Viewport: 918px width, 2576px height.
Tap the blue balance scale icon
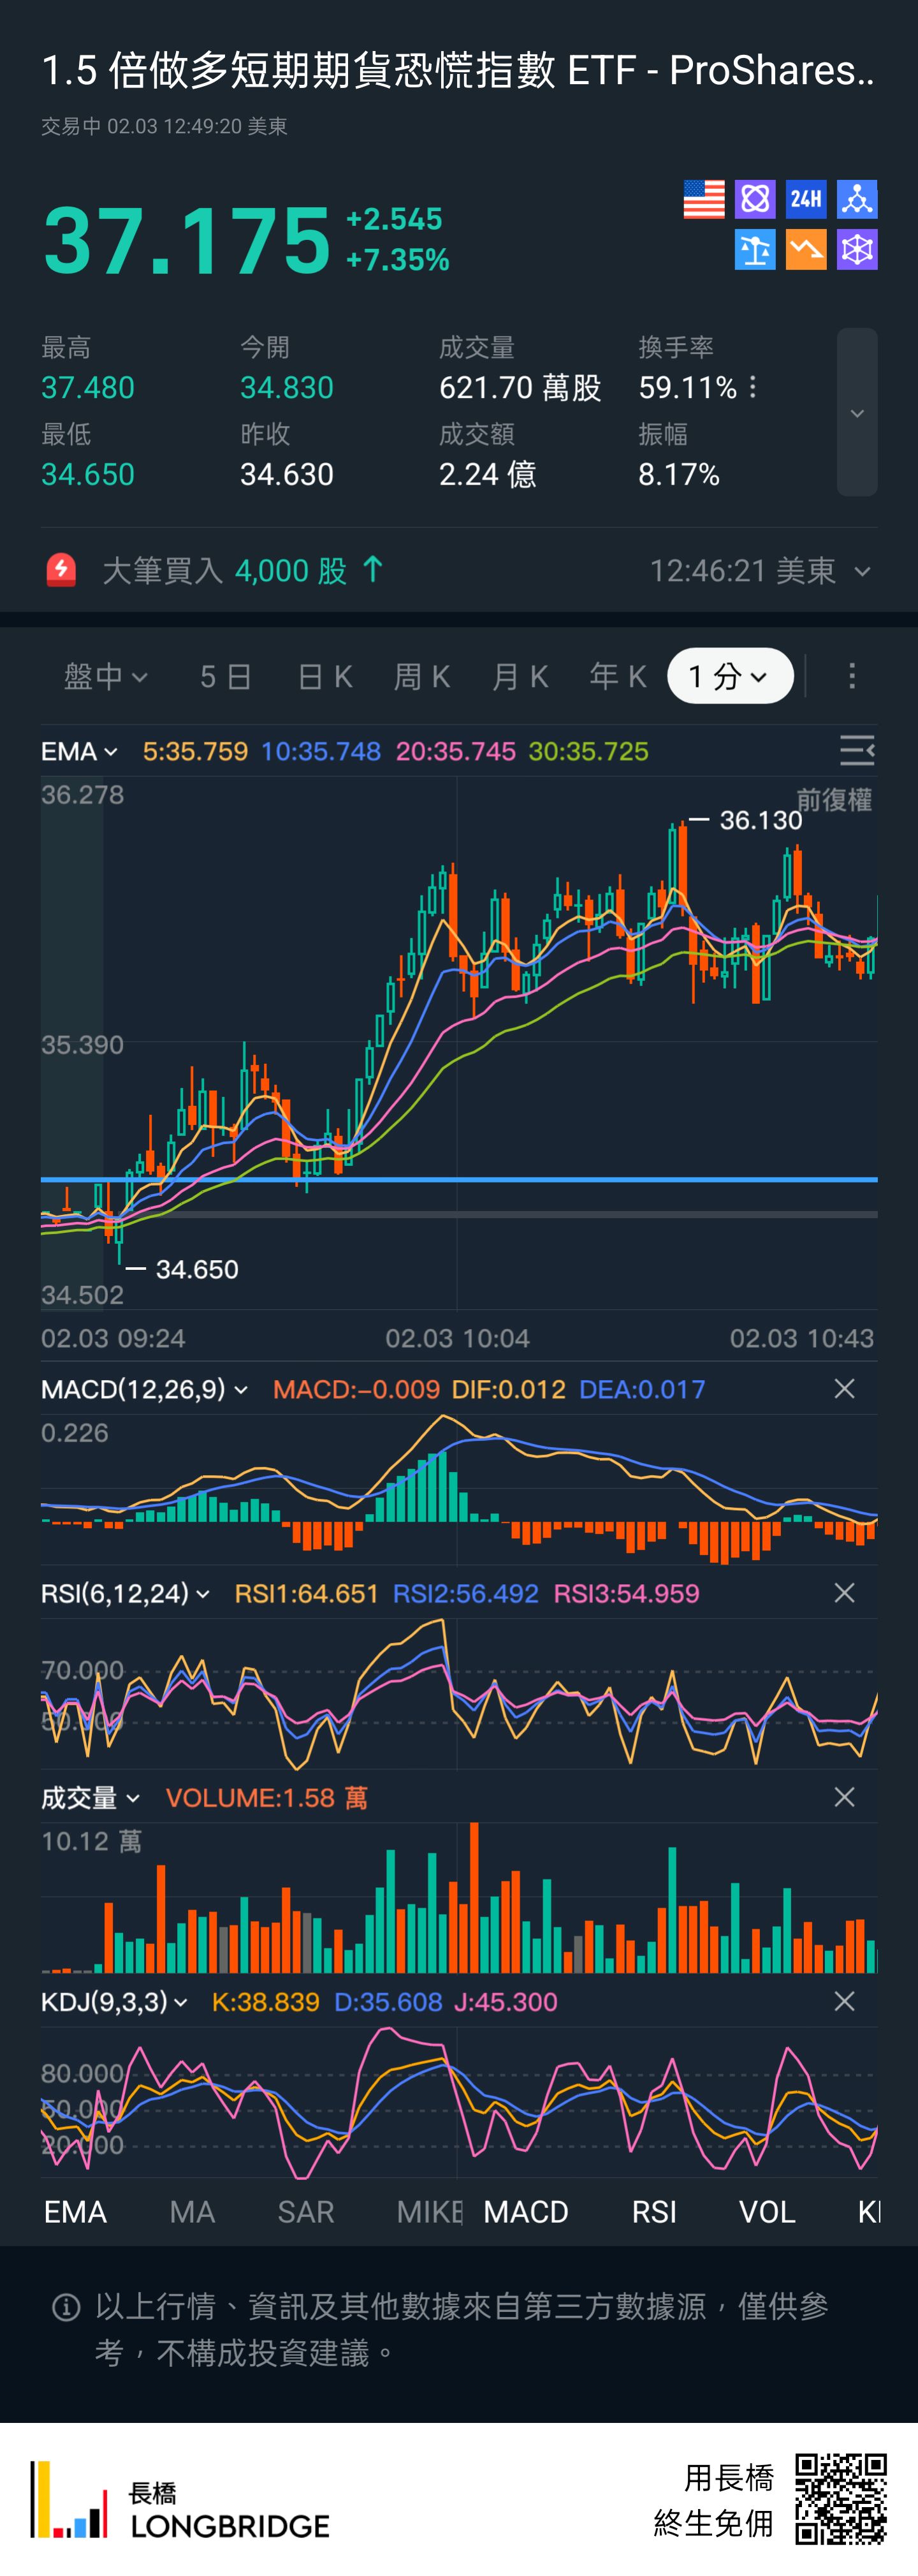[754, 250]
